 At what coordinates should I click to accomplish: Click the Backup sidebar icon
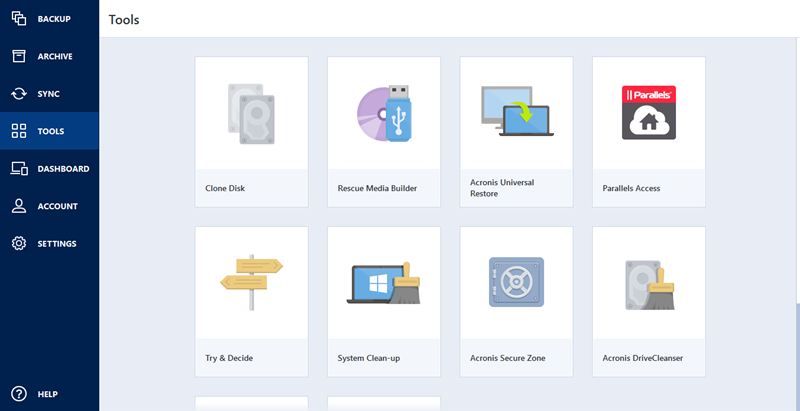(x=18, y=19)
